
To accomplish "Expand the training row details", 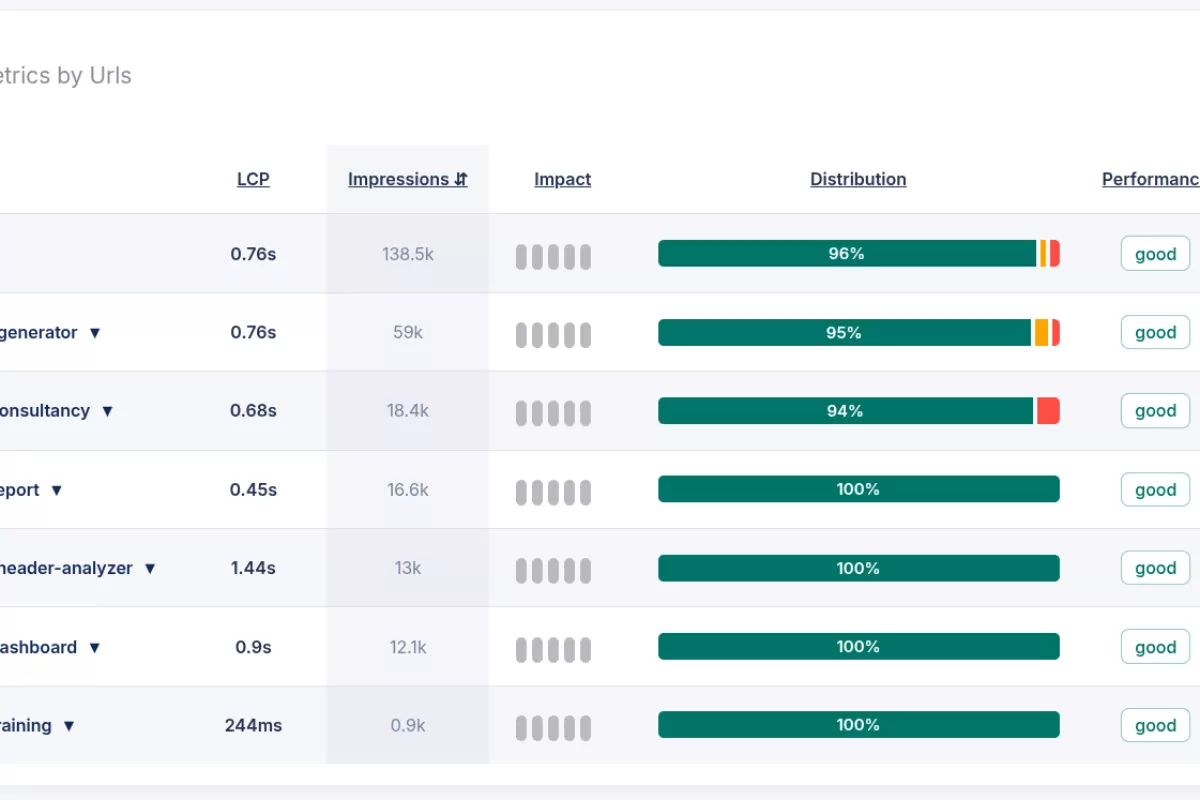I will (69, 726).
